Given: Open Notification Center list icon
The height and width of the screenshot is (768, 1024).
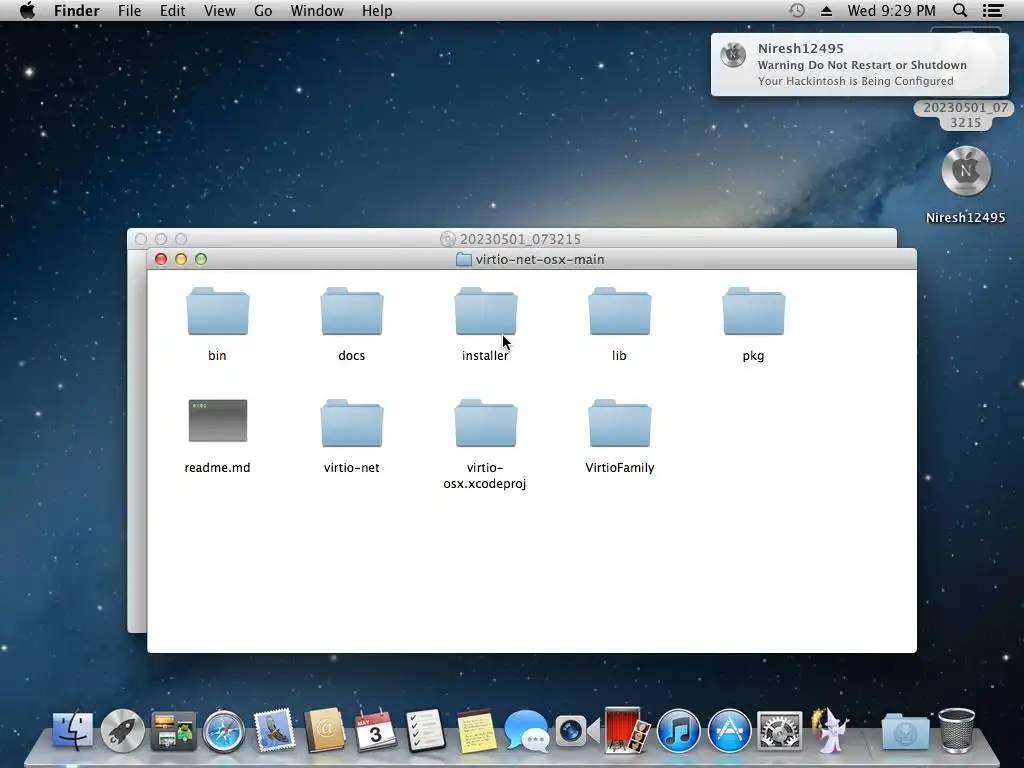Looking at the screenshot, I should pos(993,10).
